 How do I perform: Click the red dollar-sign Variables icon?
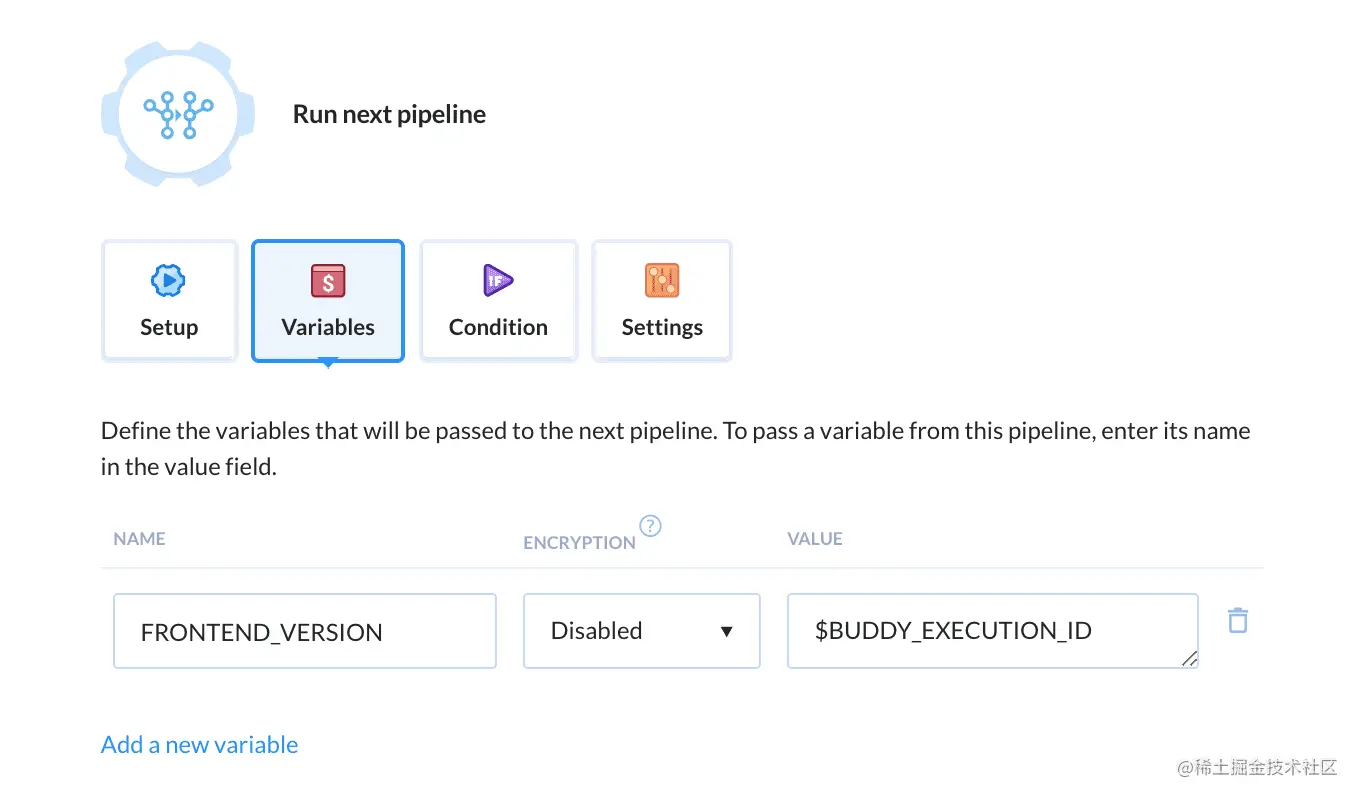pyautogui.click(x=328, y=281)
